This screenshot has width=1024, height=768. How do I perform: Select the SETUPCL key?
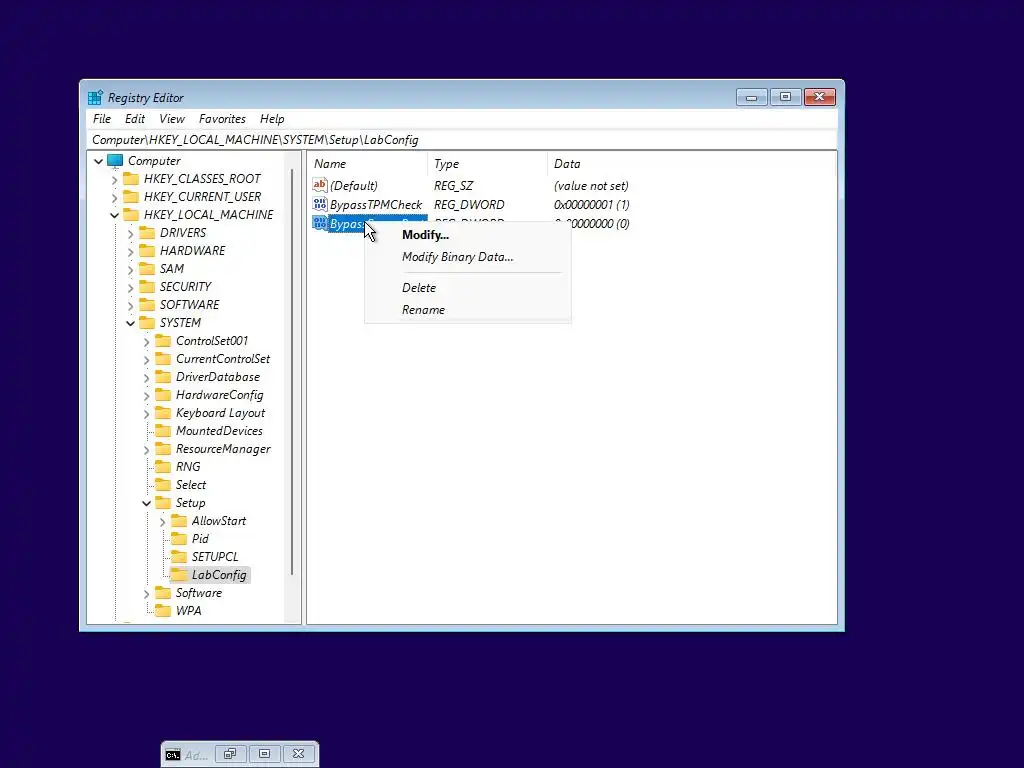coord(215,557)
